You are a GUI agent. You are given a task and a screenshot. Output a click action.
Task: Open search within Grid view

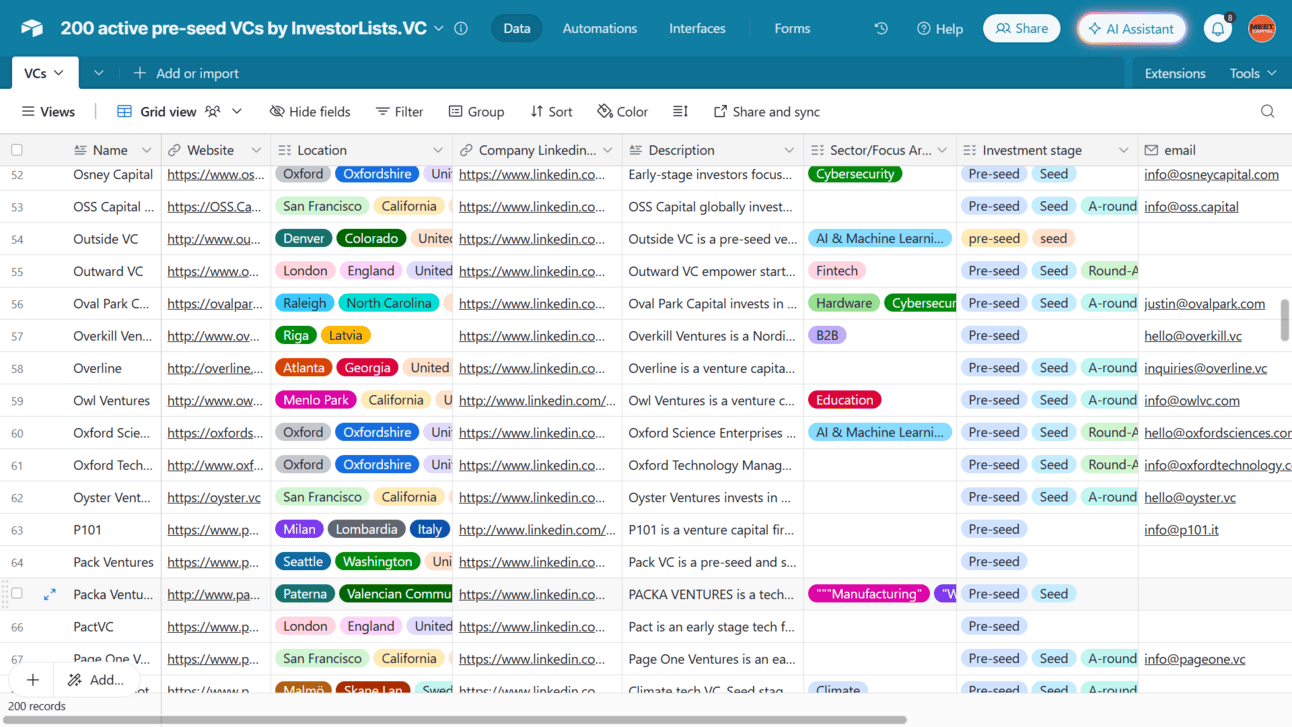(x=1267, y=111)
